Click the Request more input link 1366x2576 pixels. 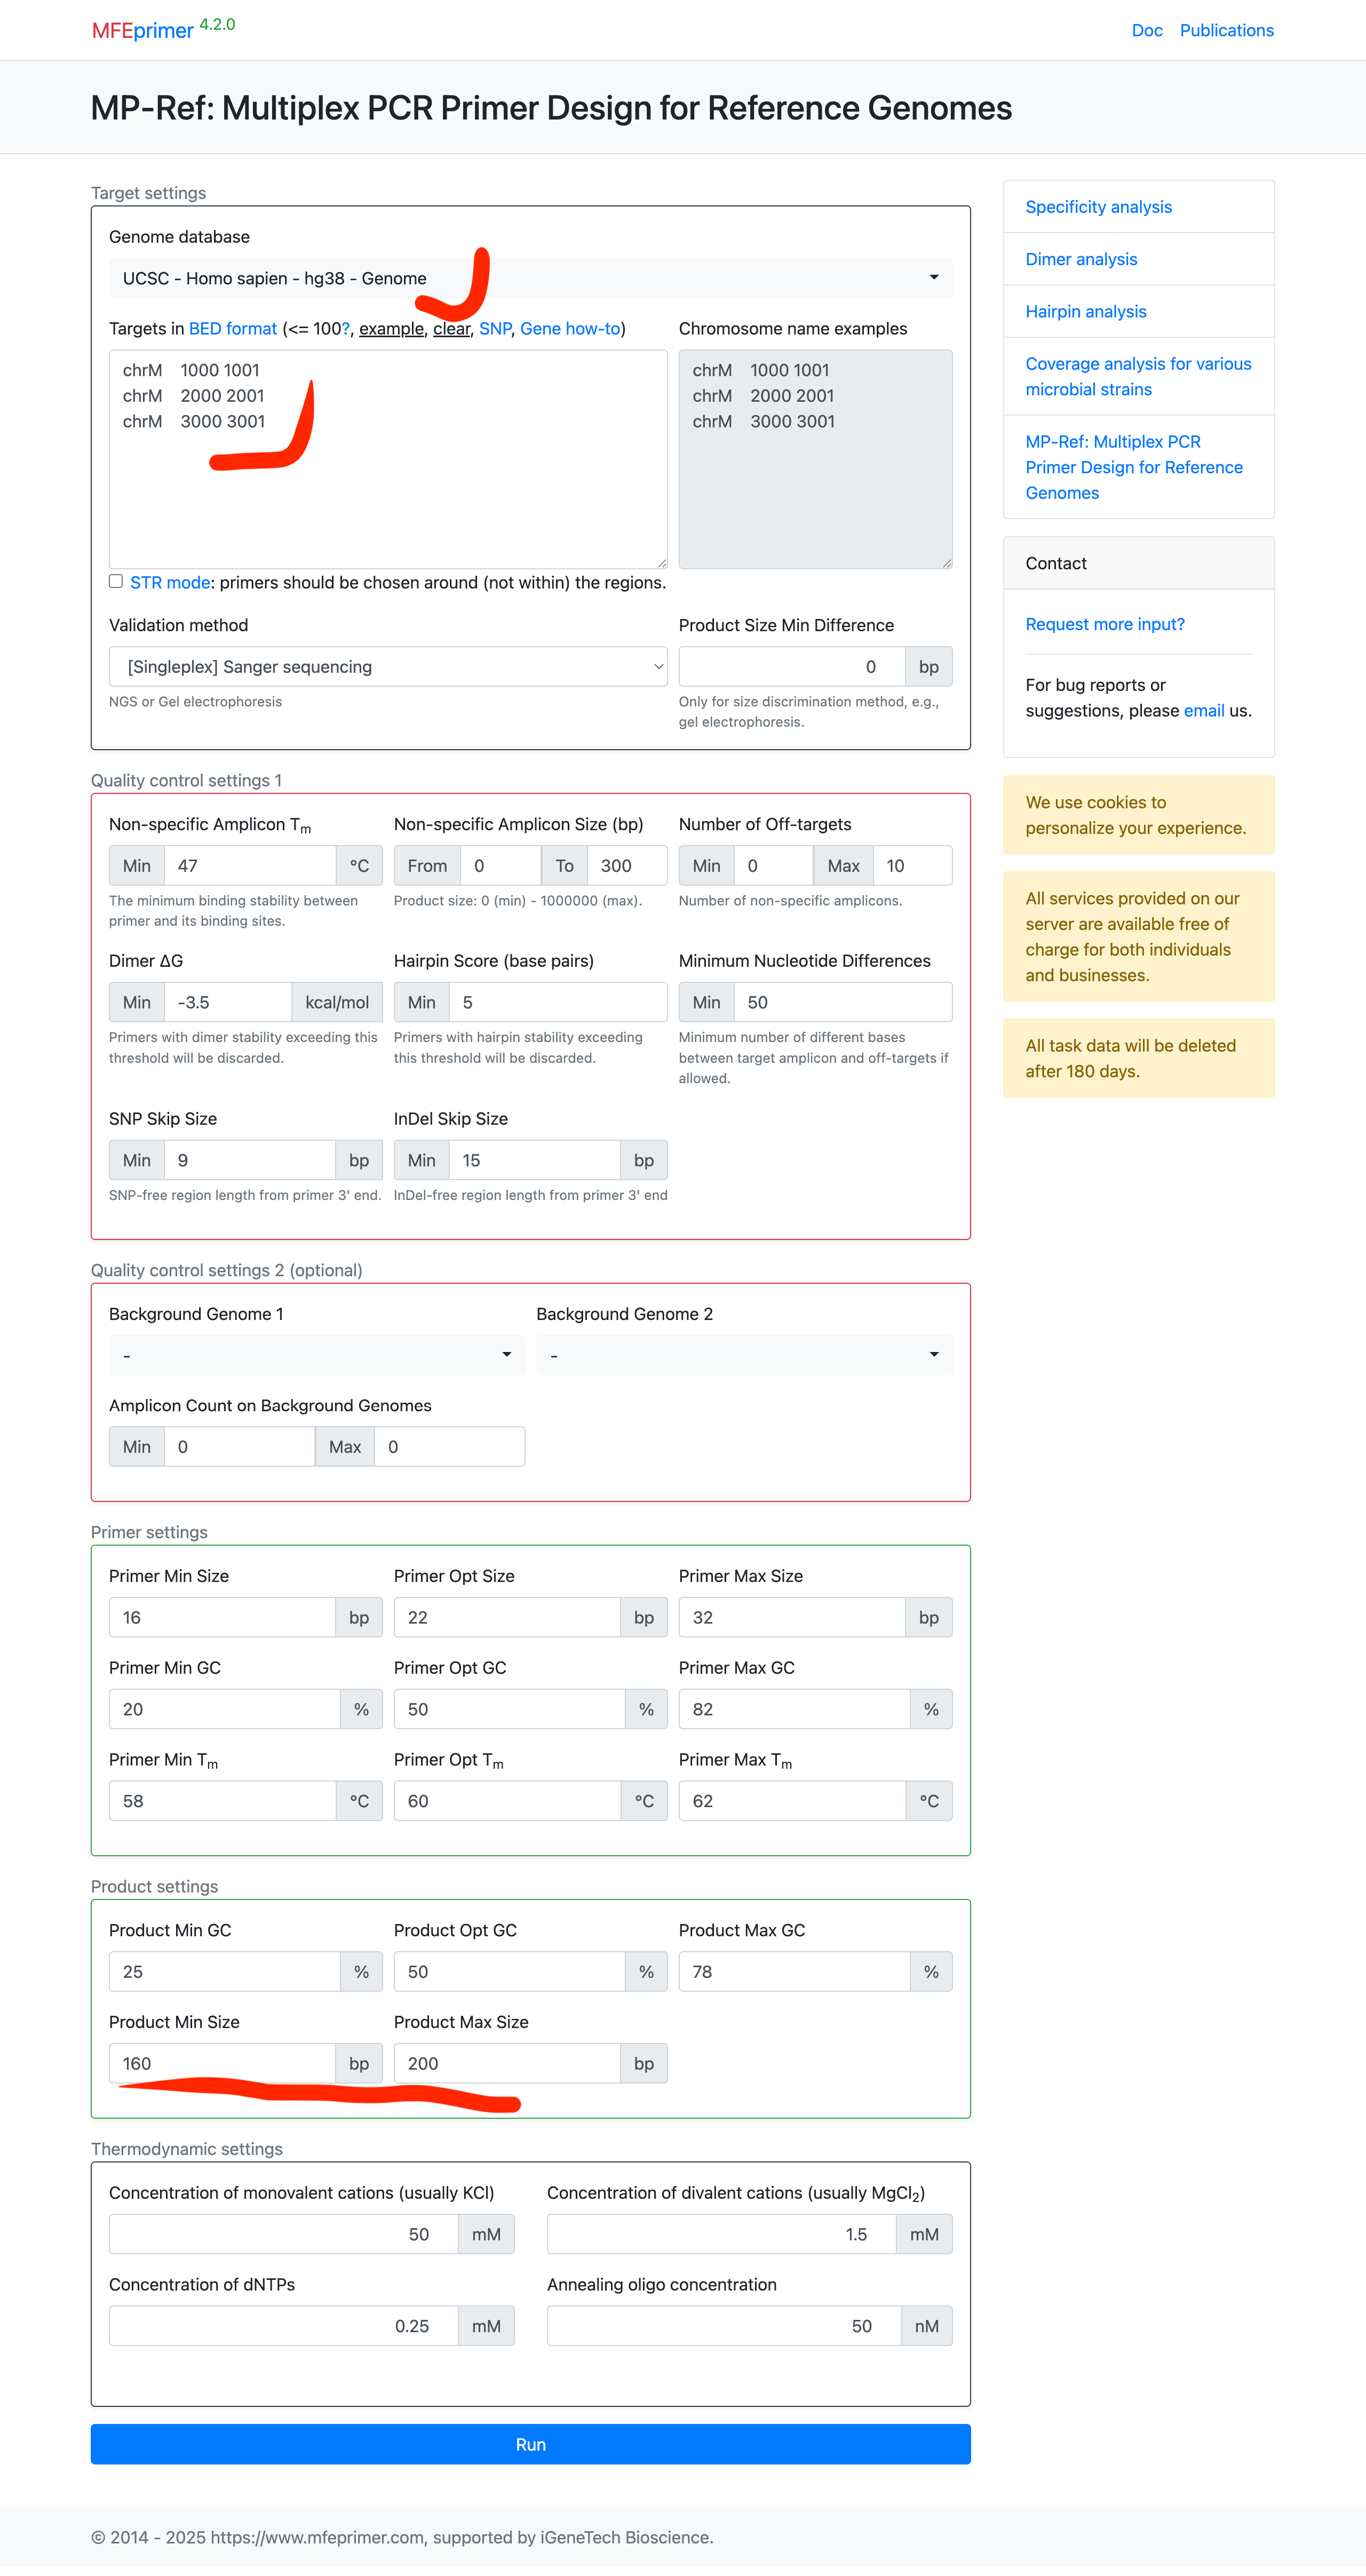(1104, 624)
